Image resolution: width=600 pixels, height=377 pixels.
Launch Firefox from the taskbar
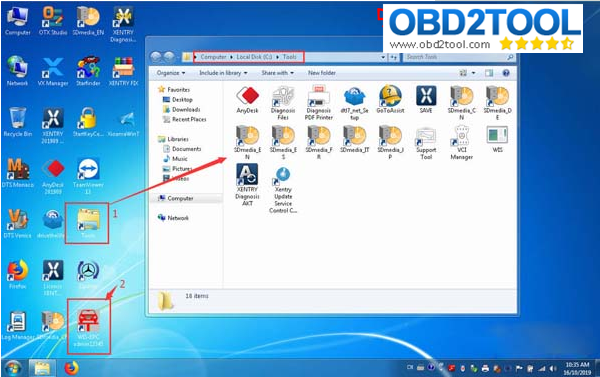click(x=72, y=368)
